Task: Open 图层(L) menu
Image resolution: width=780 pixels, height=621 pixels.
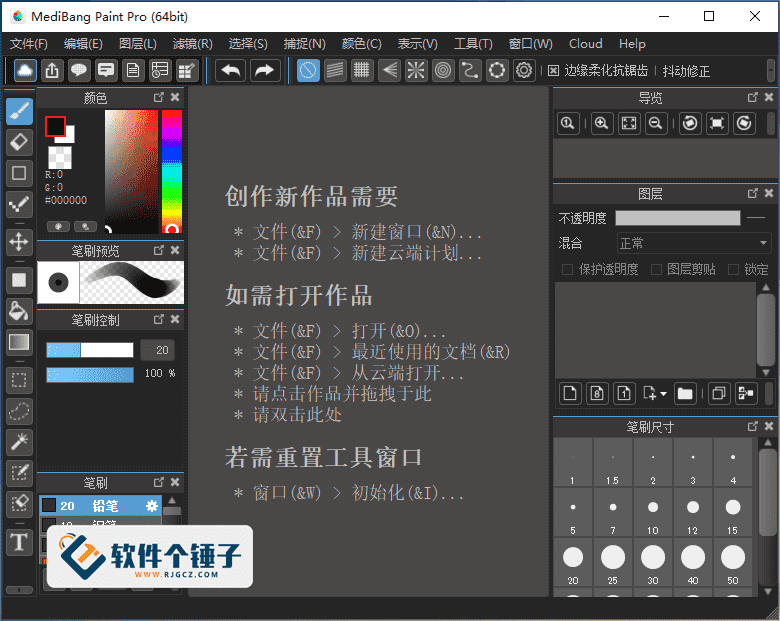Action: click(x=138, y=44)
